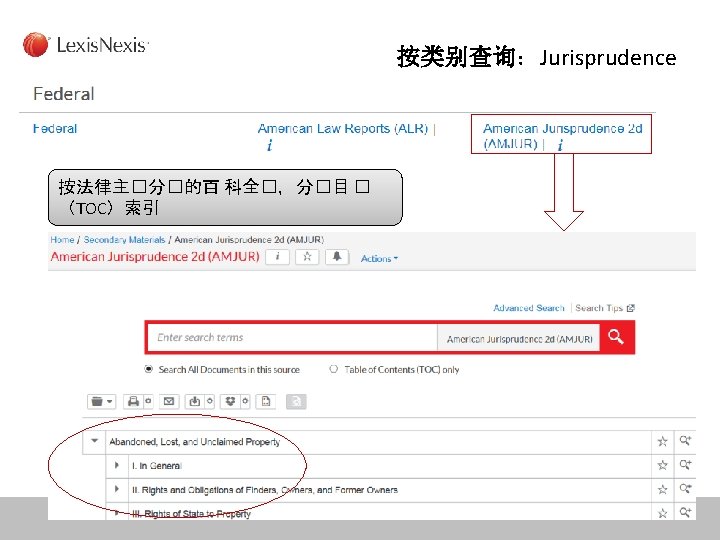Expand II. Rights and Obligations of Finders section
720x540 pixels.
pos(117,489)
